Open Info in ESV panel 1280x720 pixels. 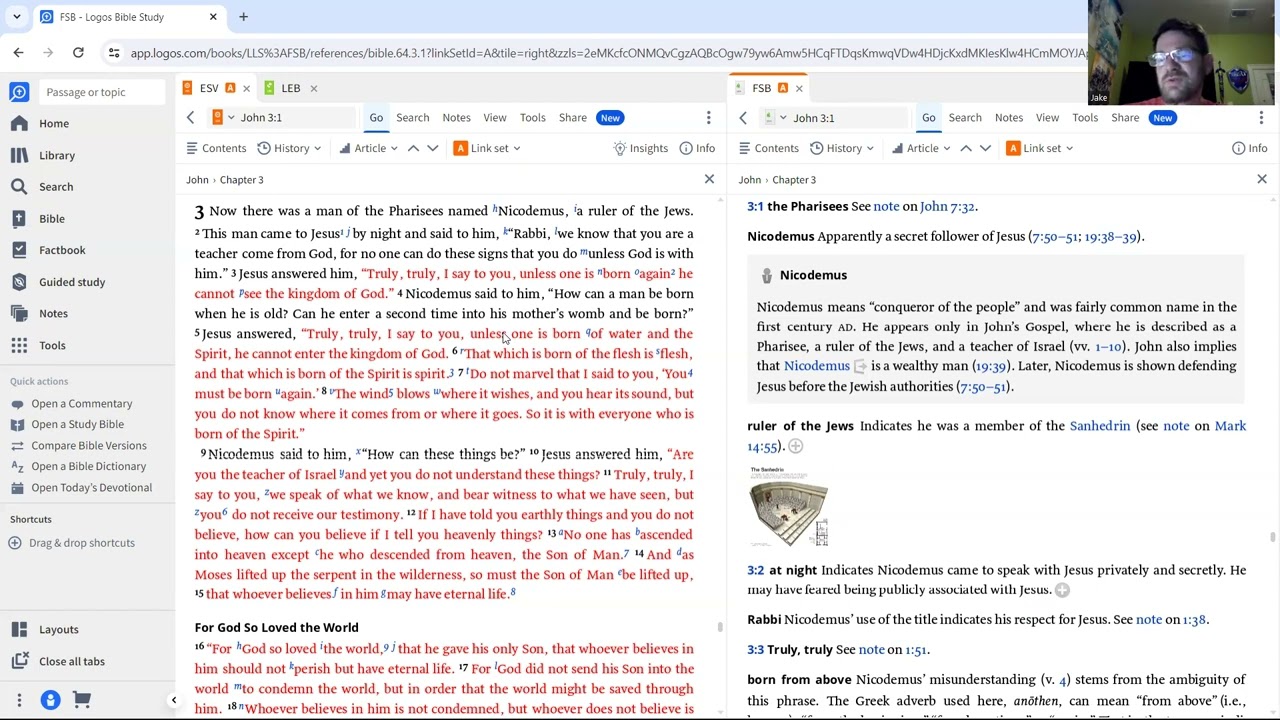click(697, 148)
